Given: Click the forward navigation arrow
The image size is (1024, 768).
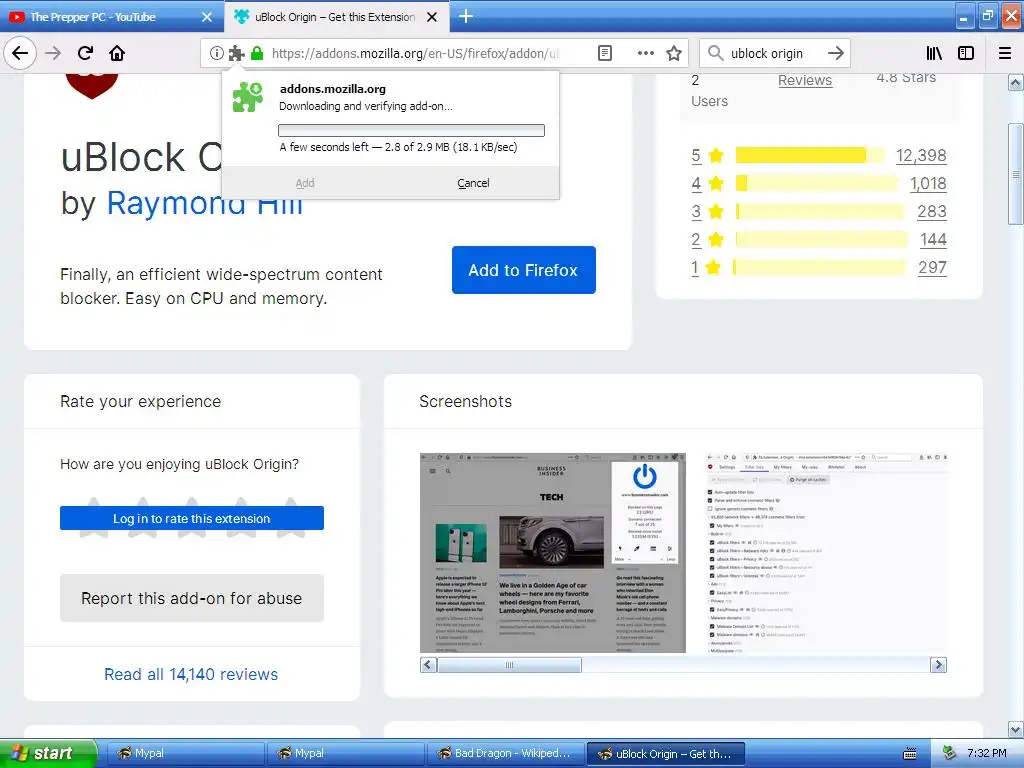Looking at the screenshot, I should (x=53, y=53).
